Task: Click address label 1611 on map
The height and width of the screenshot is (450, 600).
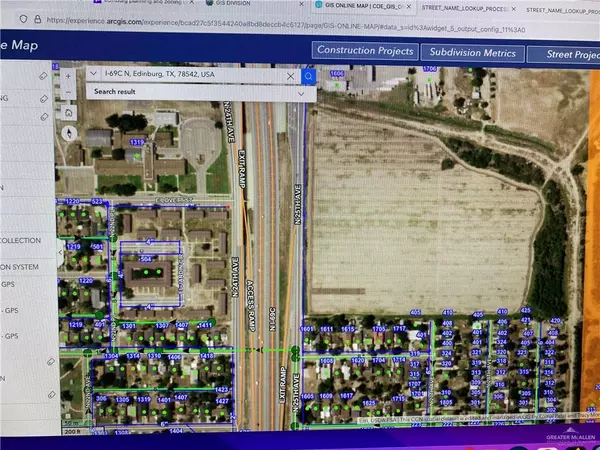Action: pyautogui.click(x=326, y=329)
